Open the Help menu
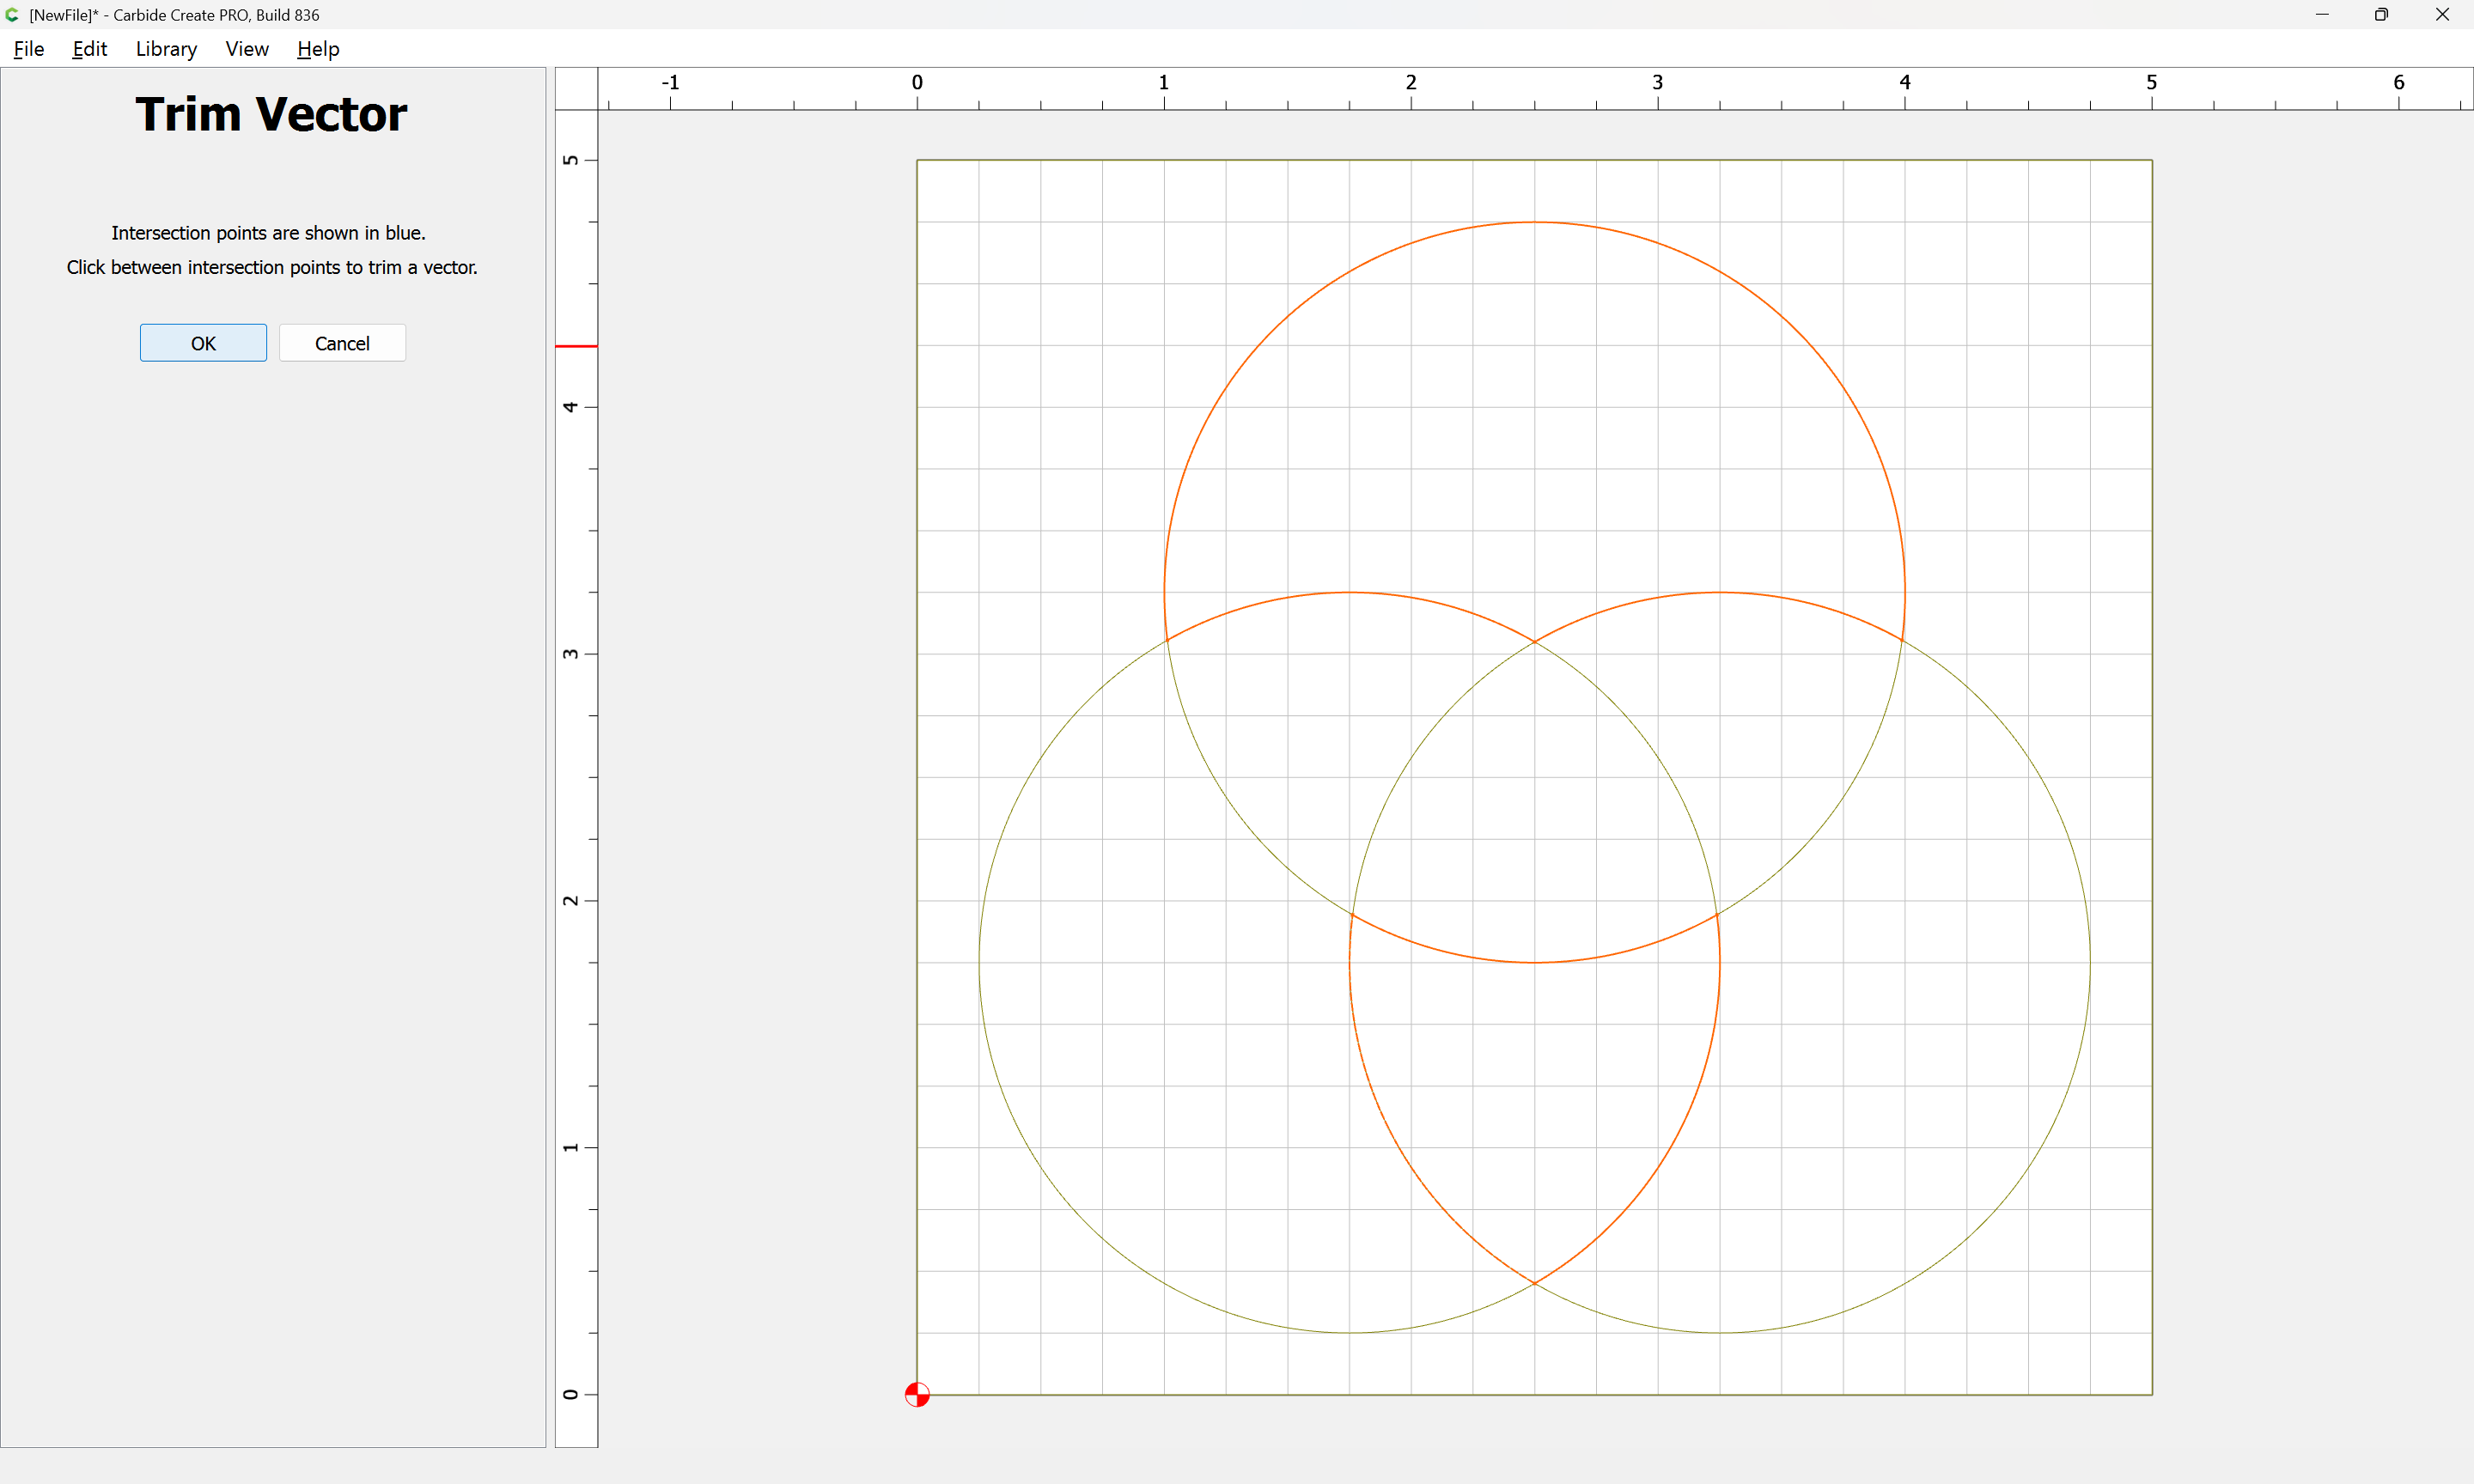The height and width of the screenshot is (1484, 2474). coord(318,49)
